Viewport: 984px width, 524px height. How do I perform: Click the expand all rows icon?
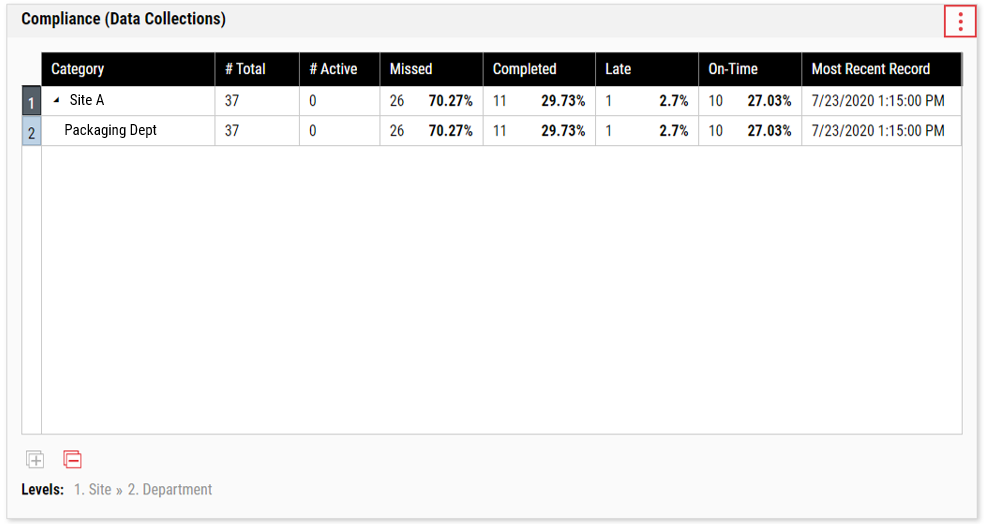pyautogui.click(x=35, y=459)
